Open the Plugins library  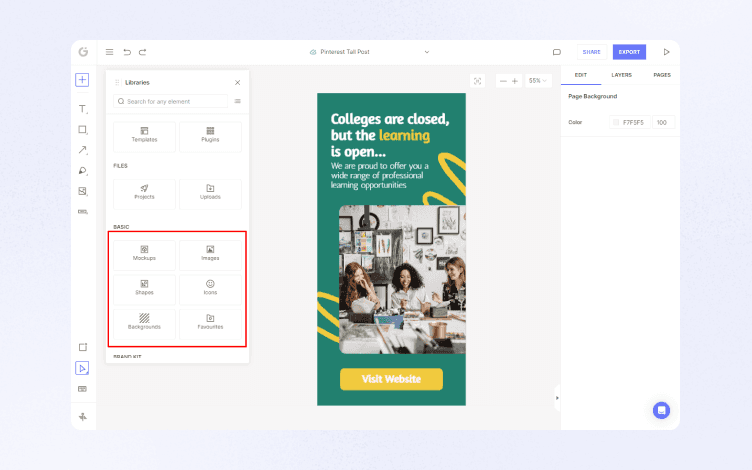(x=210, y=137)
